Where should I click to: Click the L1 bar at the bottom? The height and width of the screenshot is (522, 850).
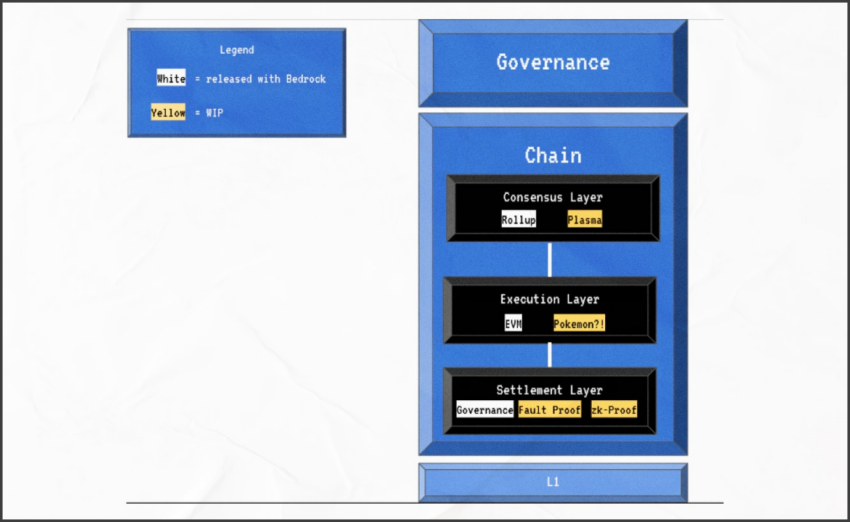click(x=553, y=482)
